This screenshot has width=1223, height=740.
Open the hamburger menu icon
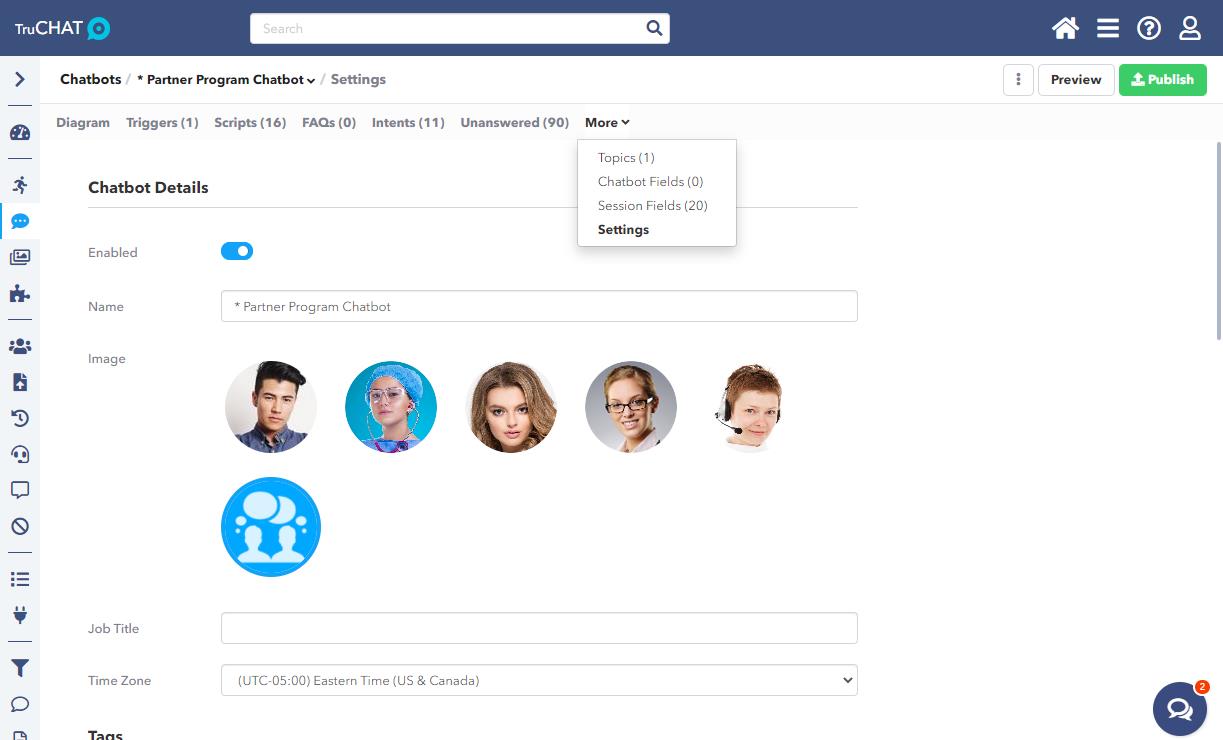(x=1108, y=28)
